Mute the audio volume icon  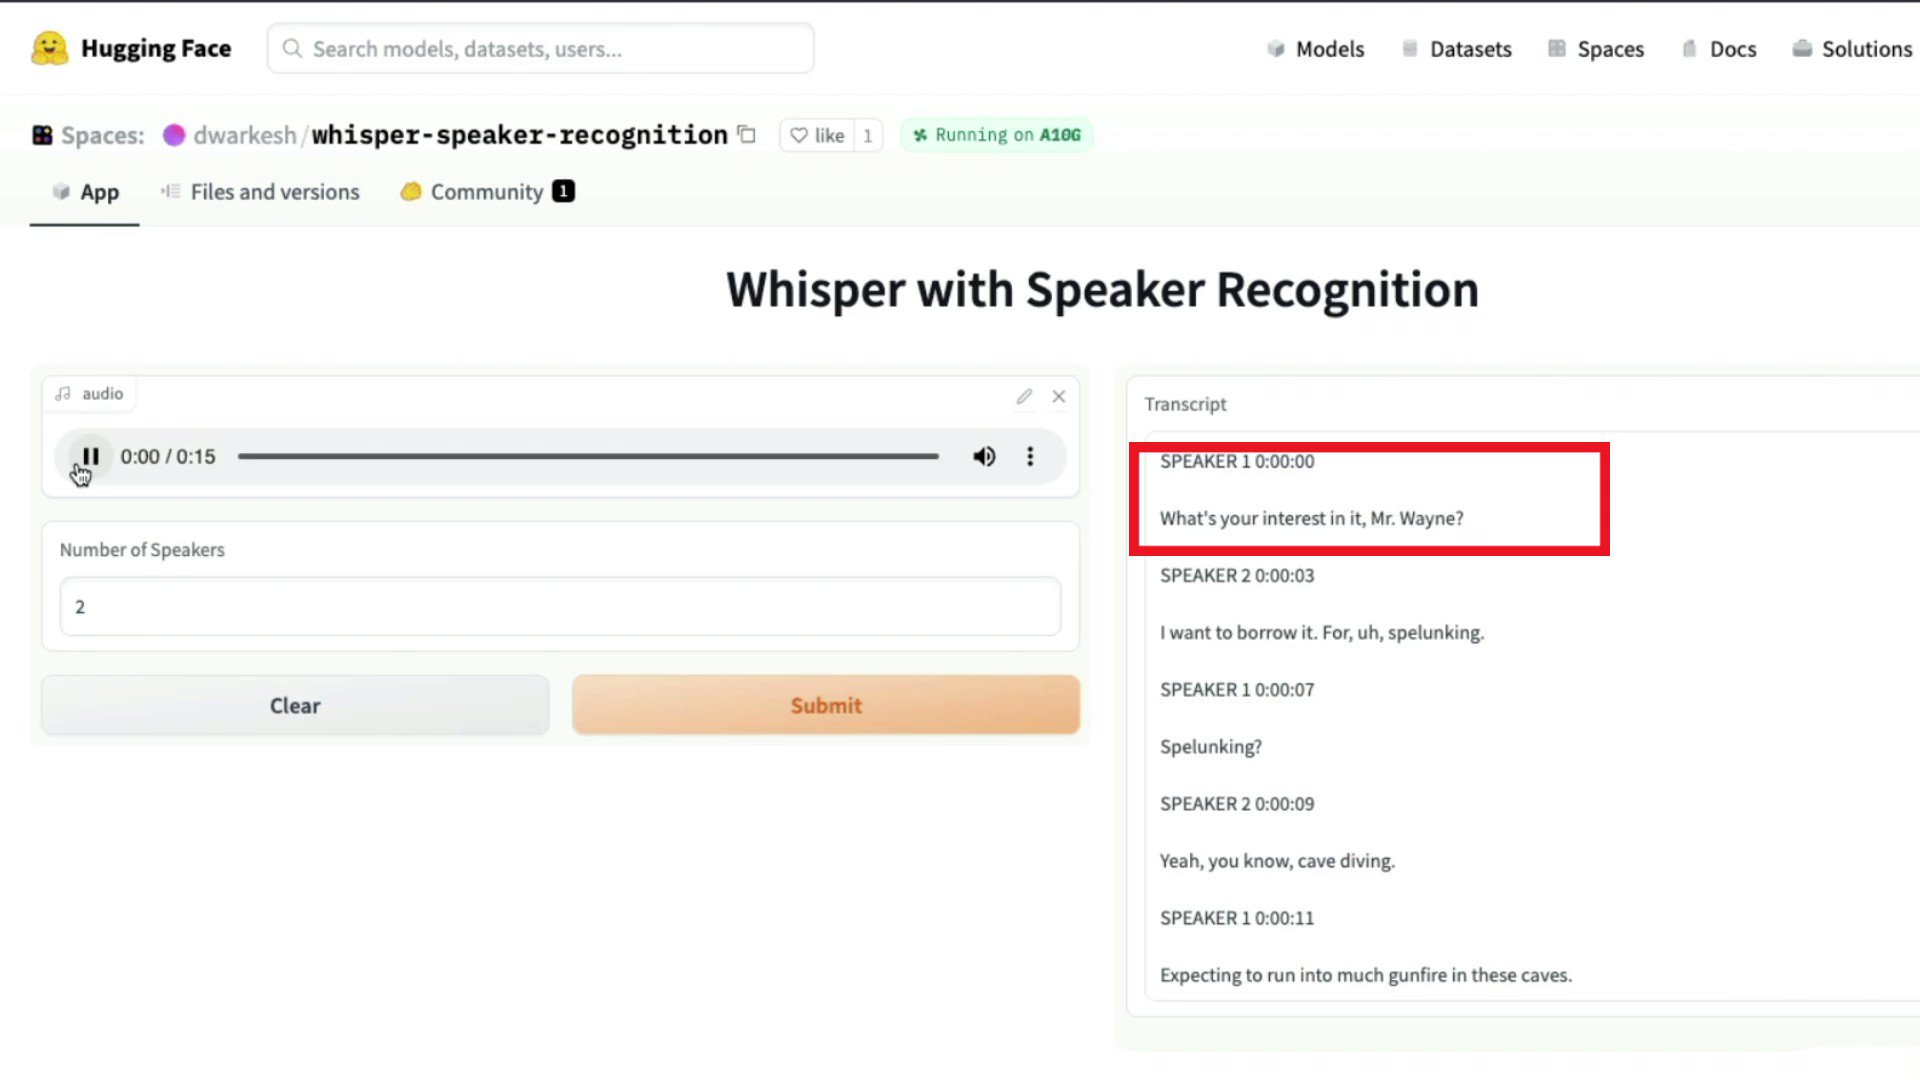point(984,457)
